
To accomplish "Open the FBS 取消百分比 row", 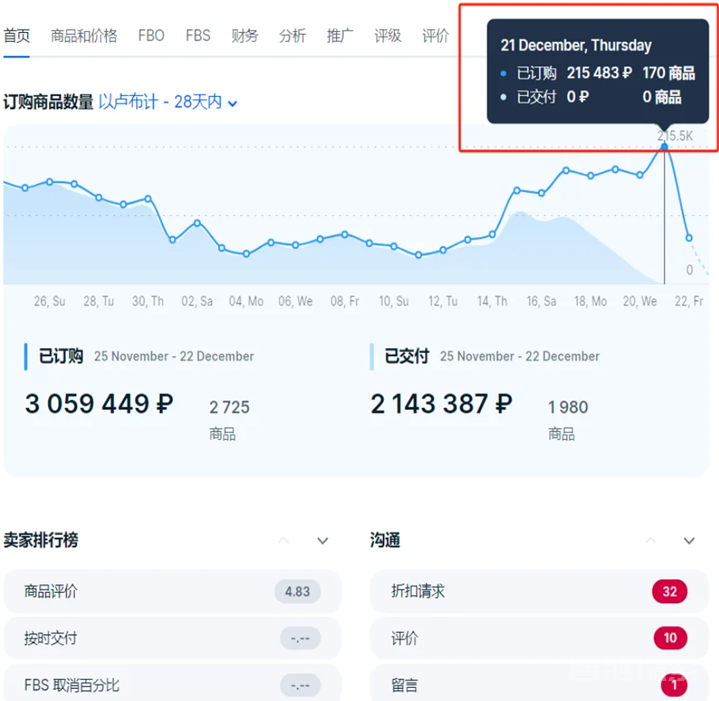I will click(172, 684).
